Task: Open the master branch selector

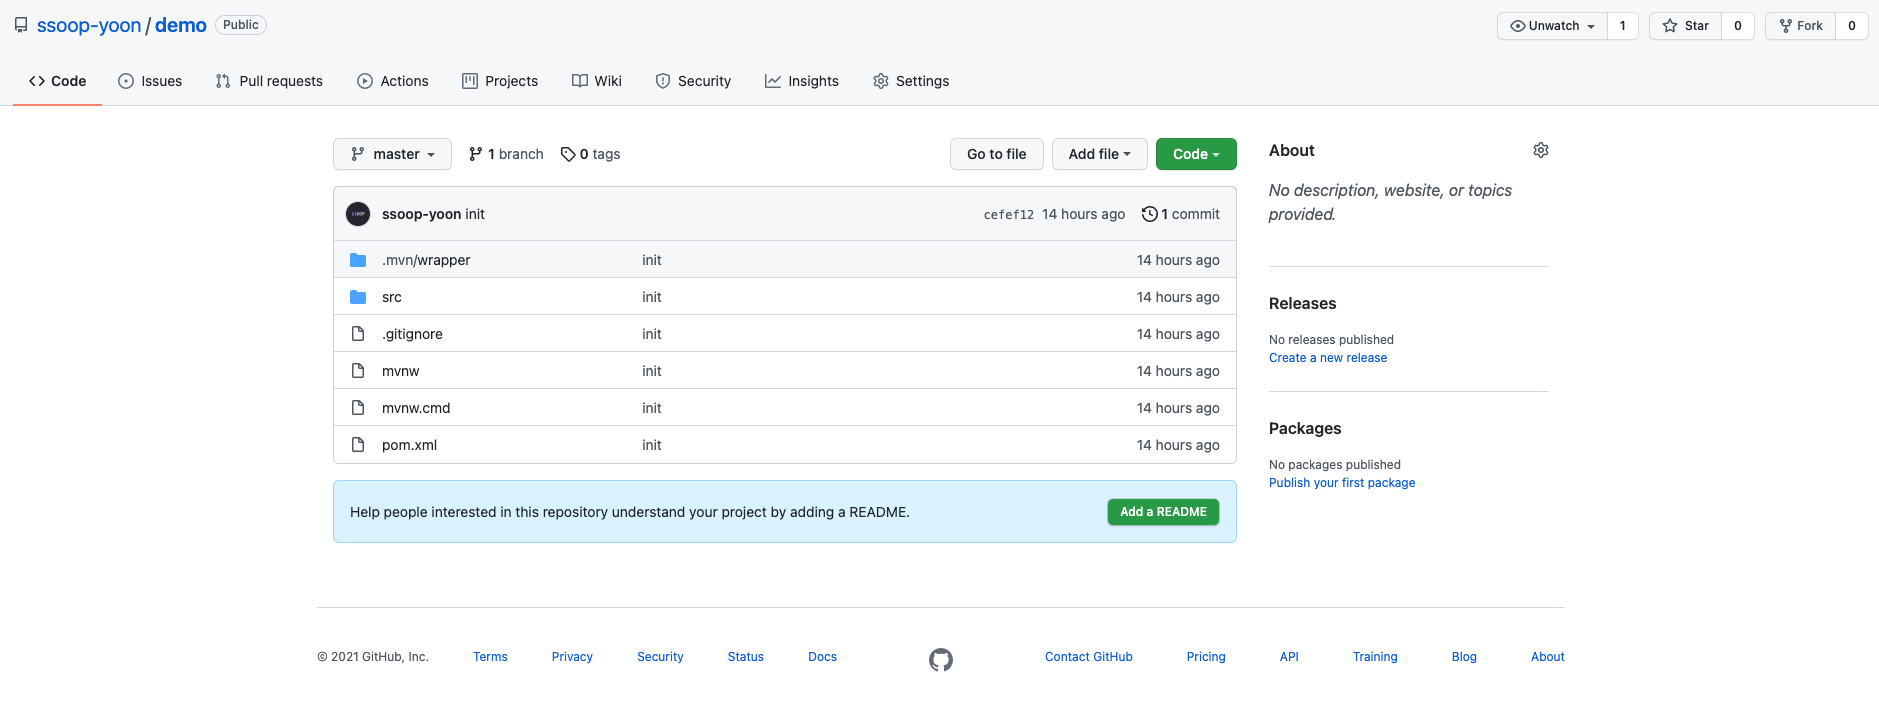Action: (x=392, y=154)
